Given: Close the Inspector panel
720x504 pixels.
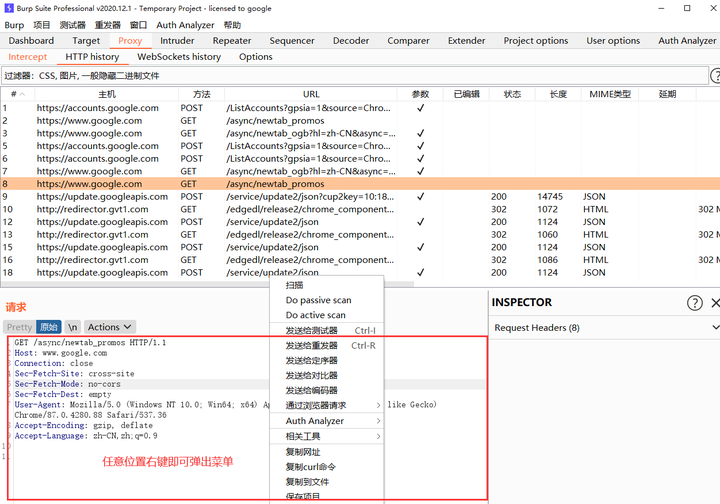Looking at the screenshot, I should coord(715,302).
